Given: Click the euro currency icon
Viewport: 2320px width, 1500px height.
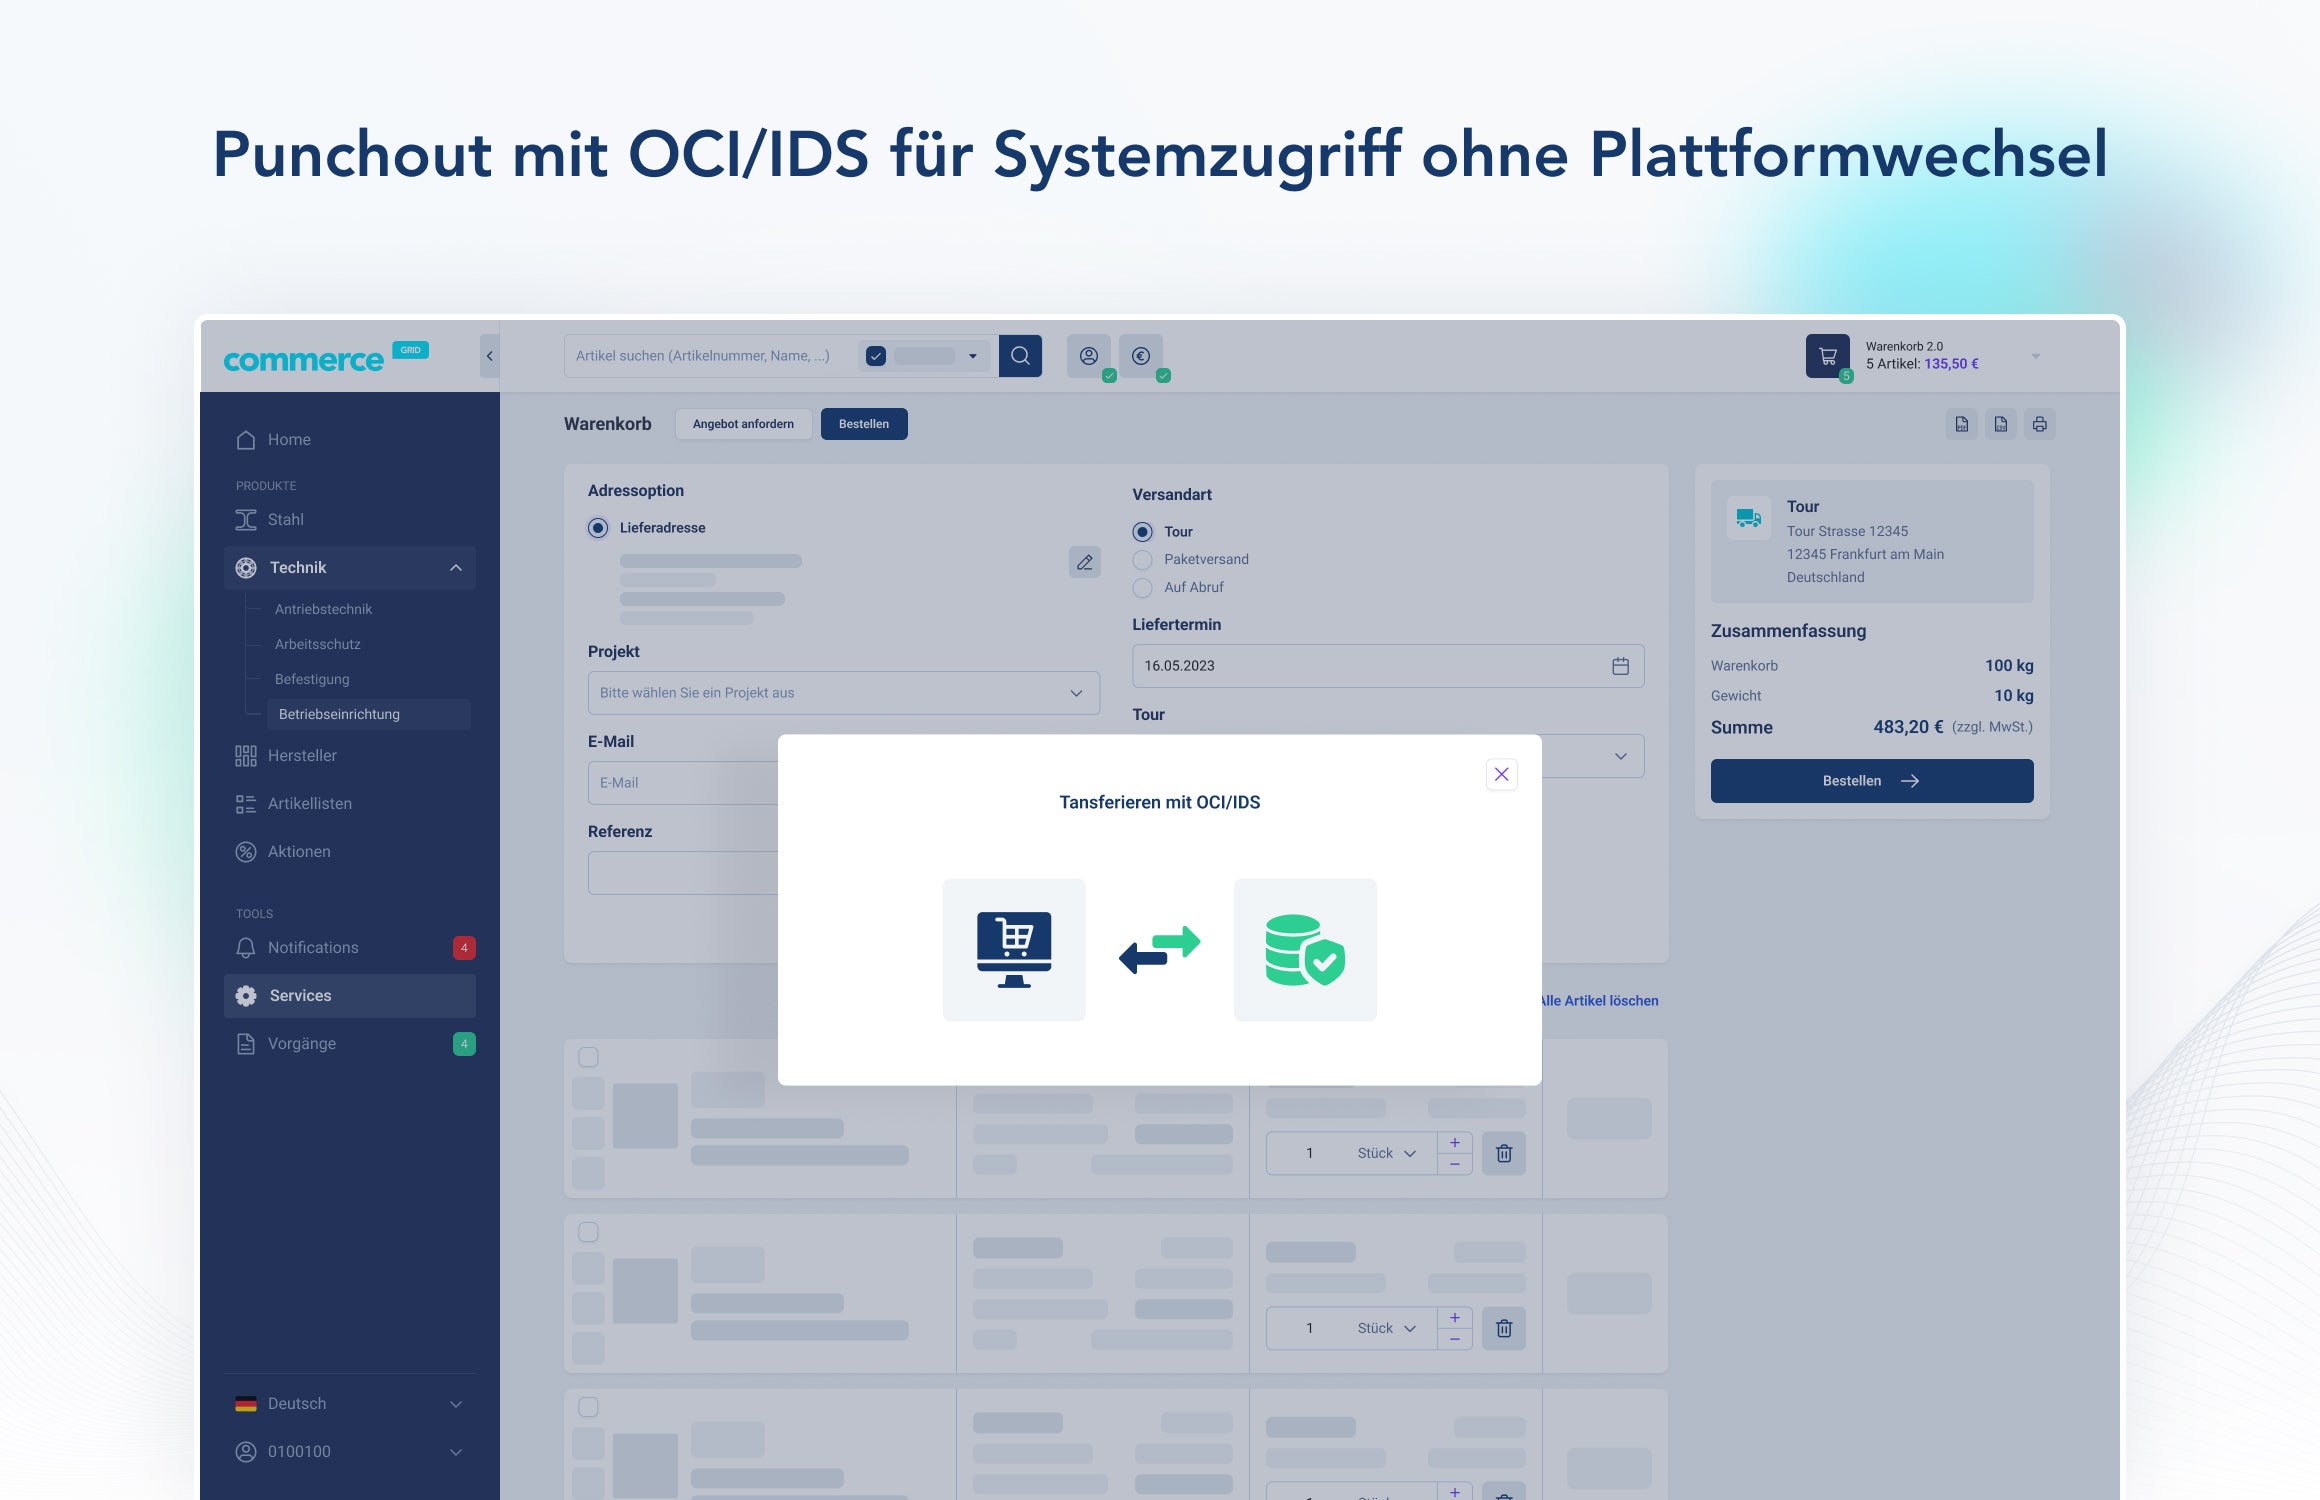Looking at the screenshot, I should pyautogui.click(x=1141, y=356).
